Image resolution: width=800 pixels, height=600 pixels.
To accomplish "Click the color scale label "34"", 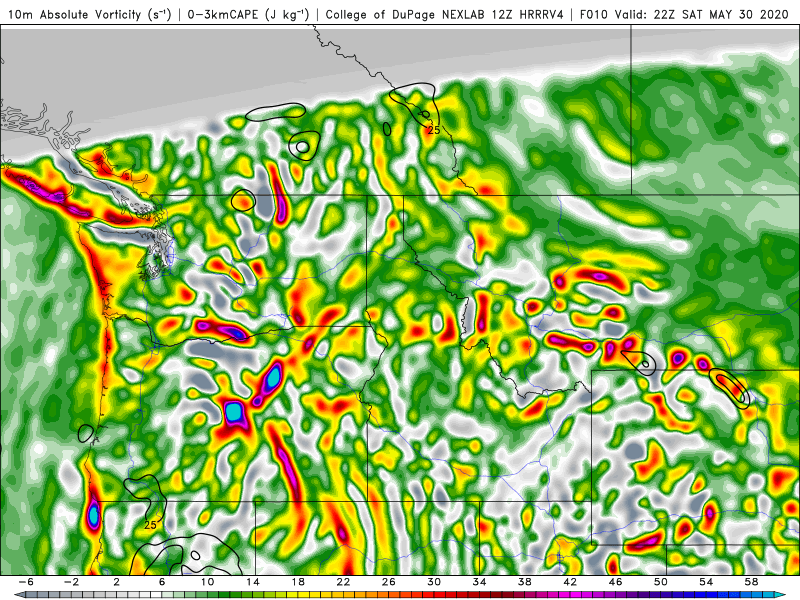I will tap(479, 582).
